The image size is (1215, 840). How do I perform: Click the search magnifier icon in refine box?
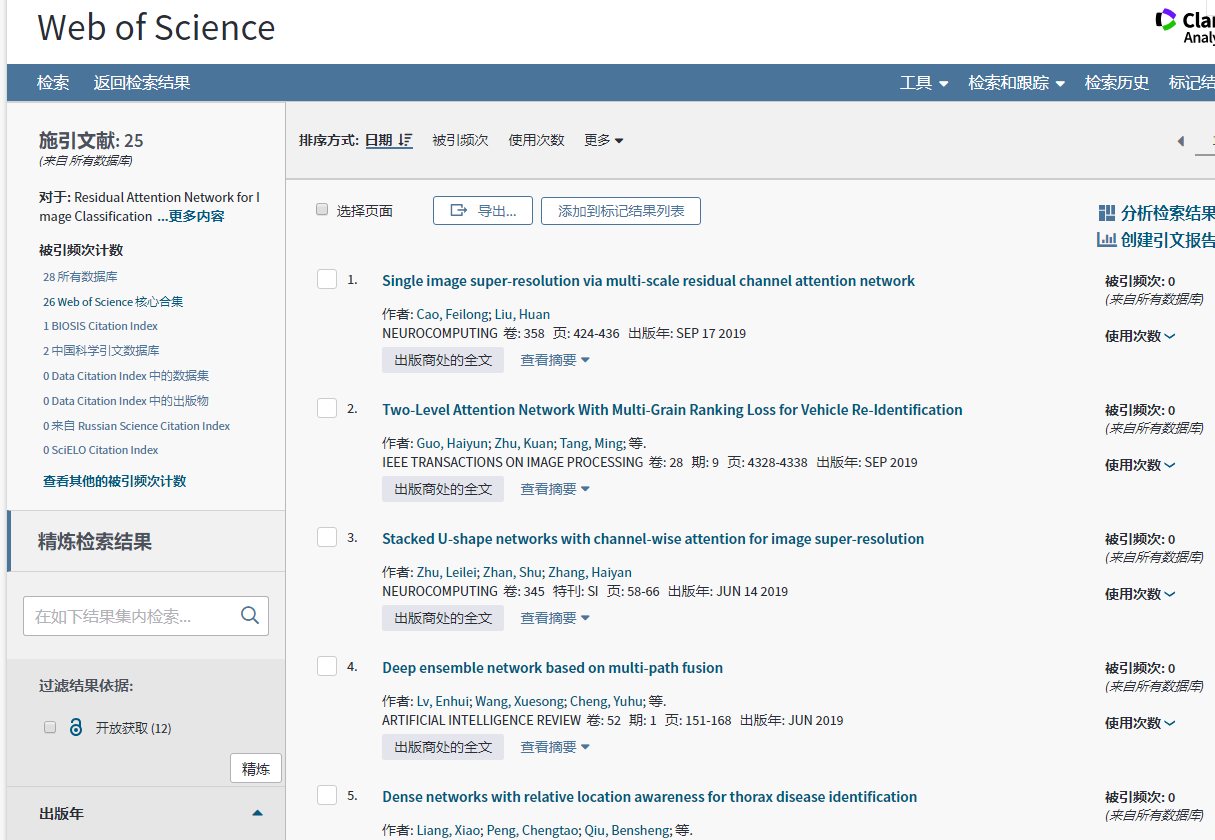[250, 615]
